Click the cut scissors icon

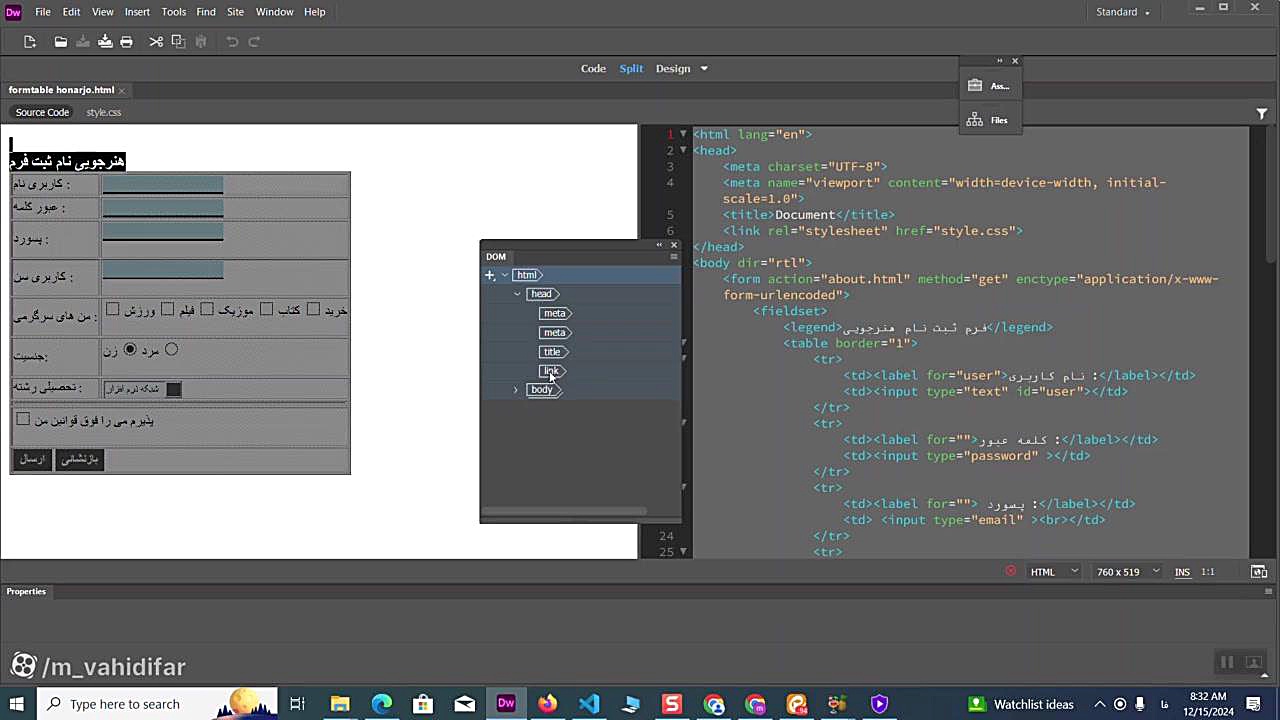coord(156,42)
